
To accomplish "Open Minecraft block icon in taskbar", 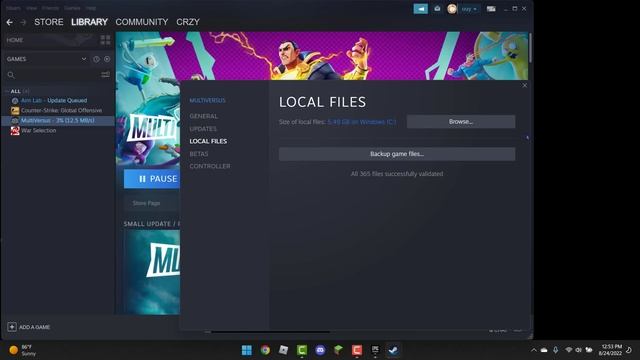I will coord(338,350).
